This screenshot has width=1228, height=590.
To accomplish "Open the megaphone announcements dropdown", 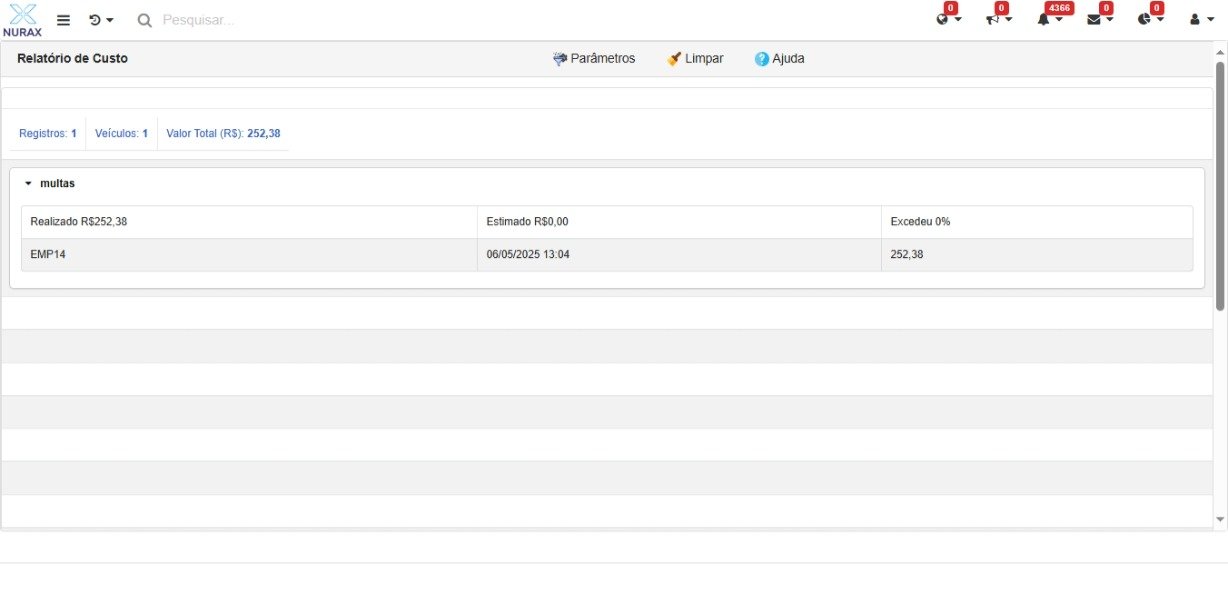I will [998, 19].
